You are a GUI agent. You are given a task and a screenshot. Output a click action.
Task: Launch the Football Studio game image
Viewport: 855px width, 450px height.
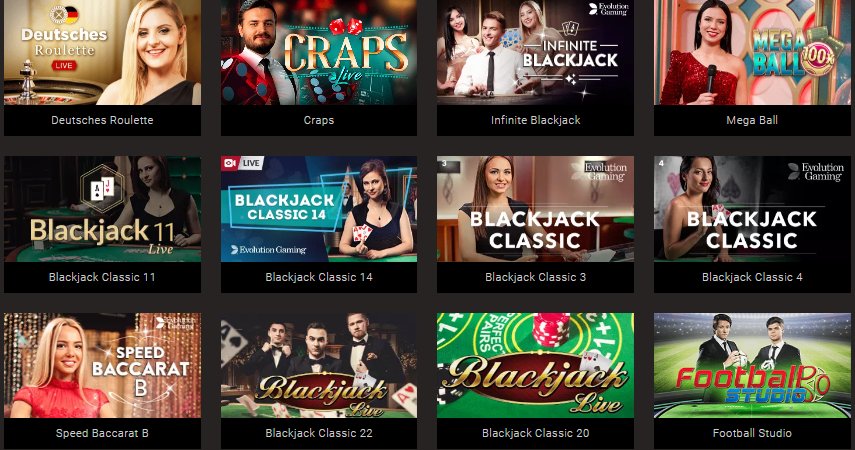click(x=752, y=365)
